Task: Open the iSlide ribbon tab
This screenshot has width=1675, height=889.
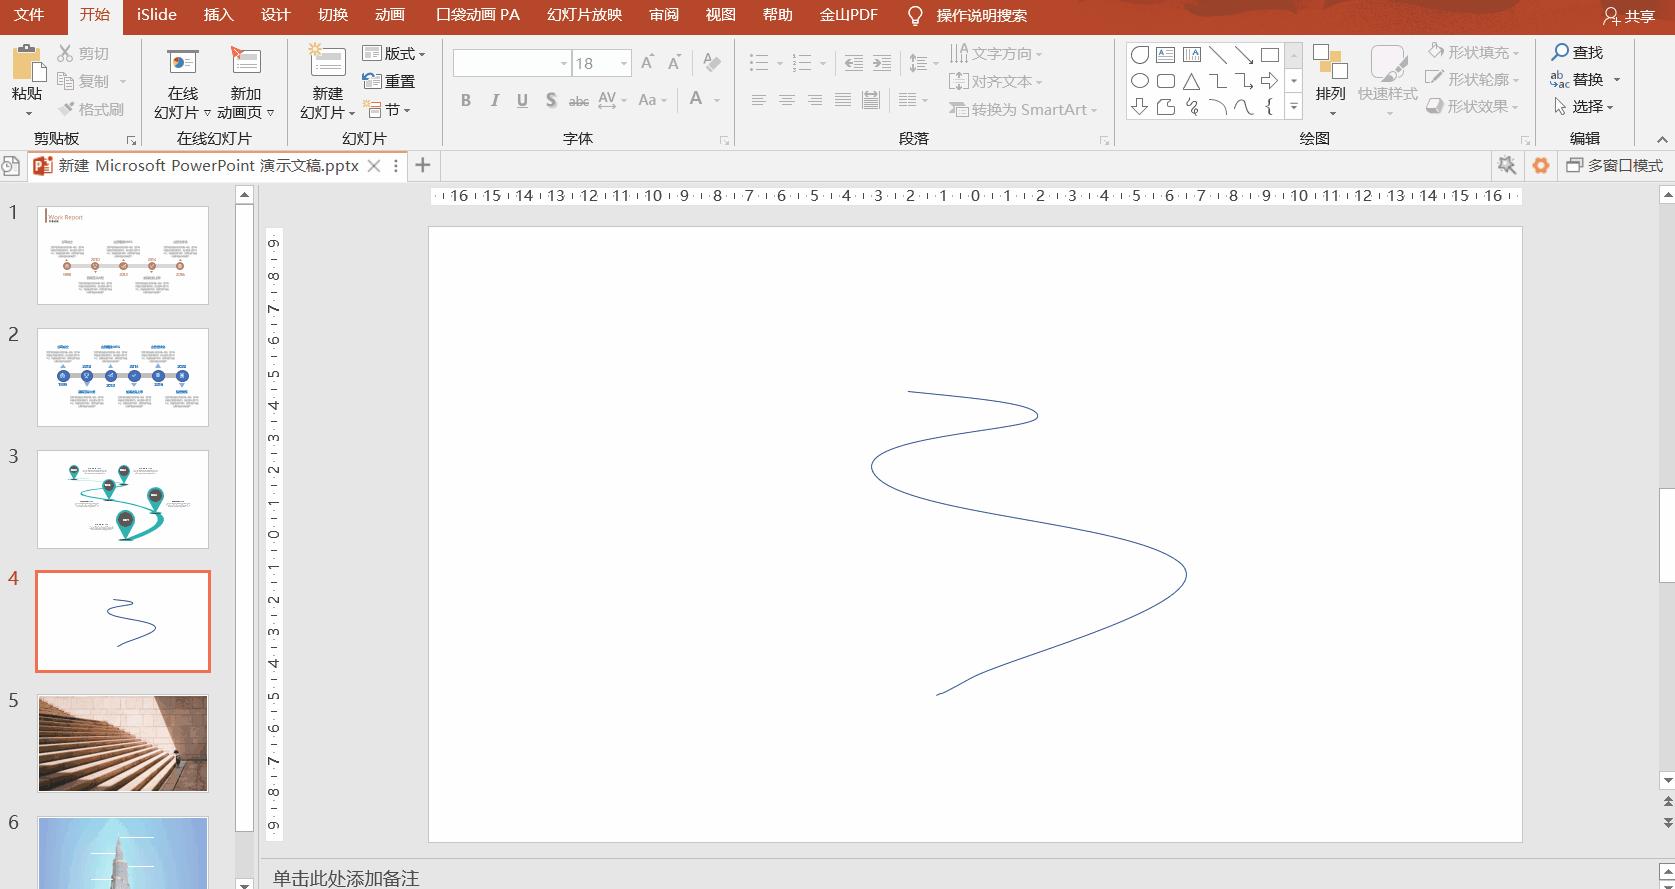Action: click(157, 15)
